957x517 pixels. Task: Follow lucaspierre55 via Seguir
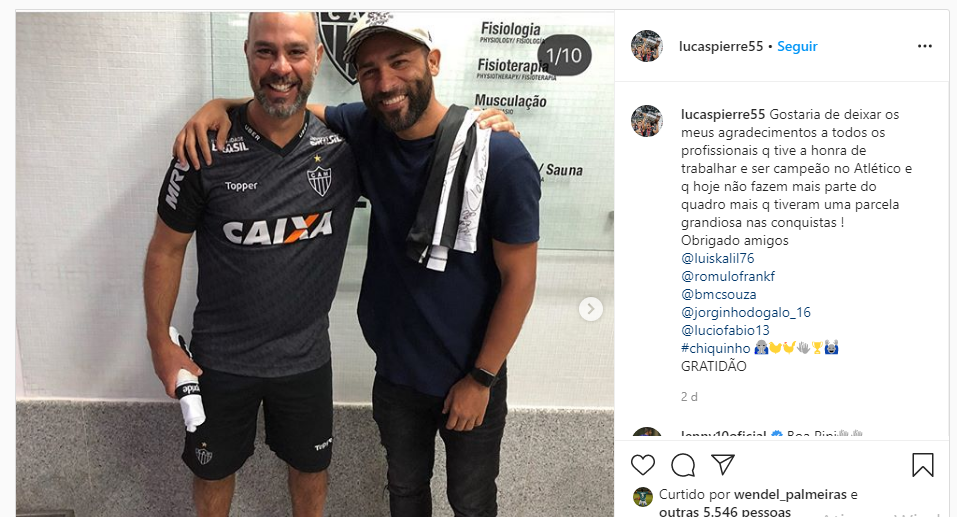coord(797,46)
